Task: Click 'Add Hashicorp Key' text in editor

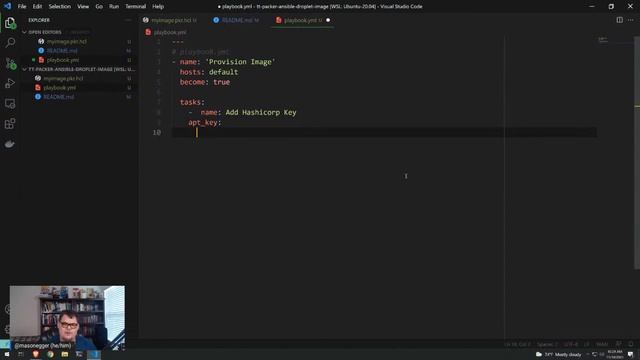Action: point(261,112)
